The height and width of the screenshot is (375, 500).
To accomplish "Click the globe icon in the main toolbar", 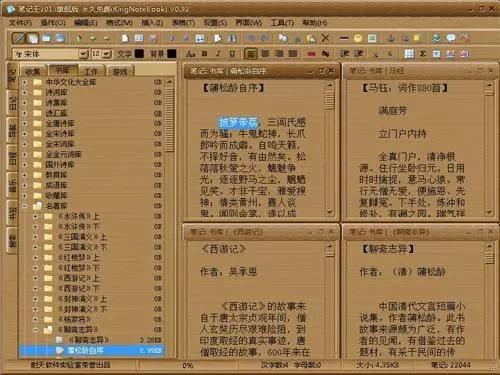I will 436,38.
